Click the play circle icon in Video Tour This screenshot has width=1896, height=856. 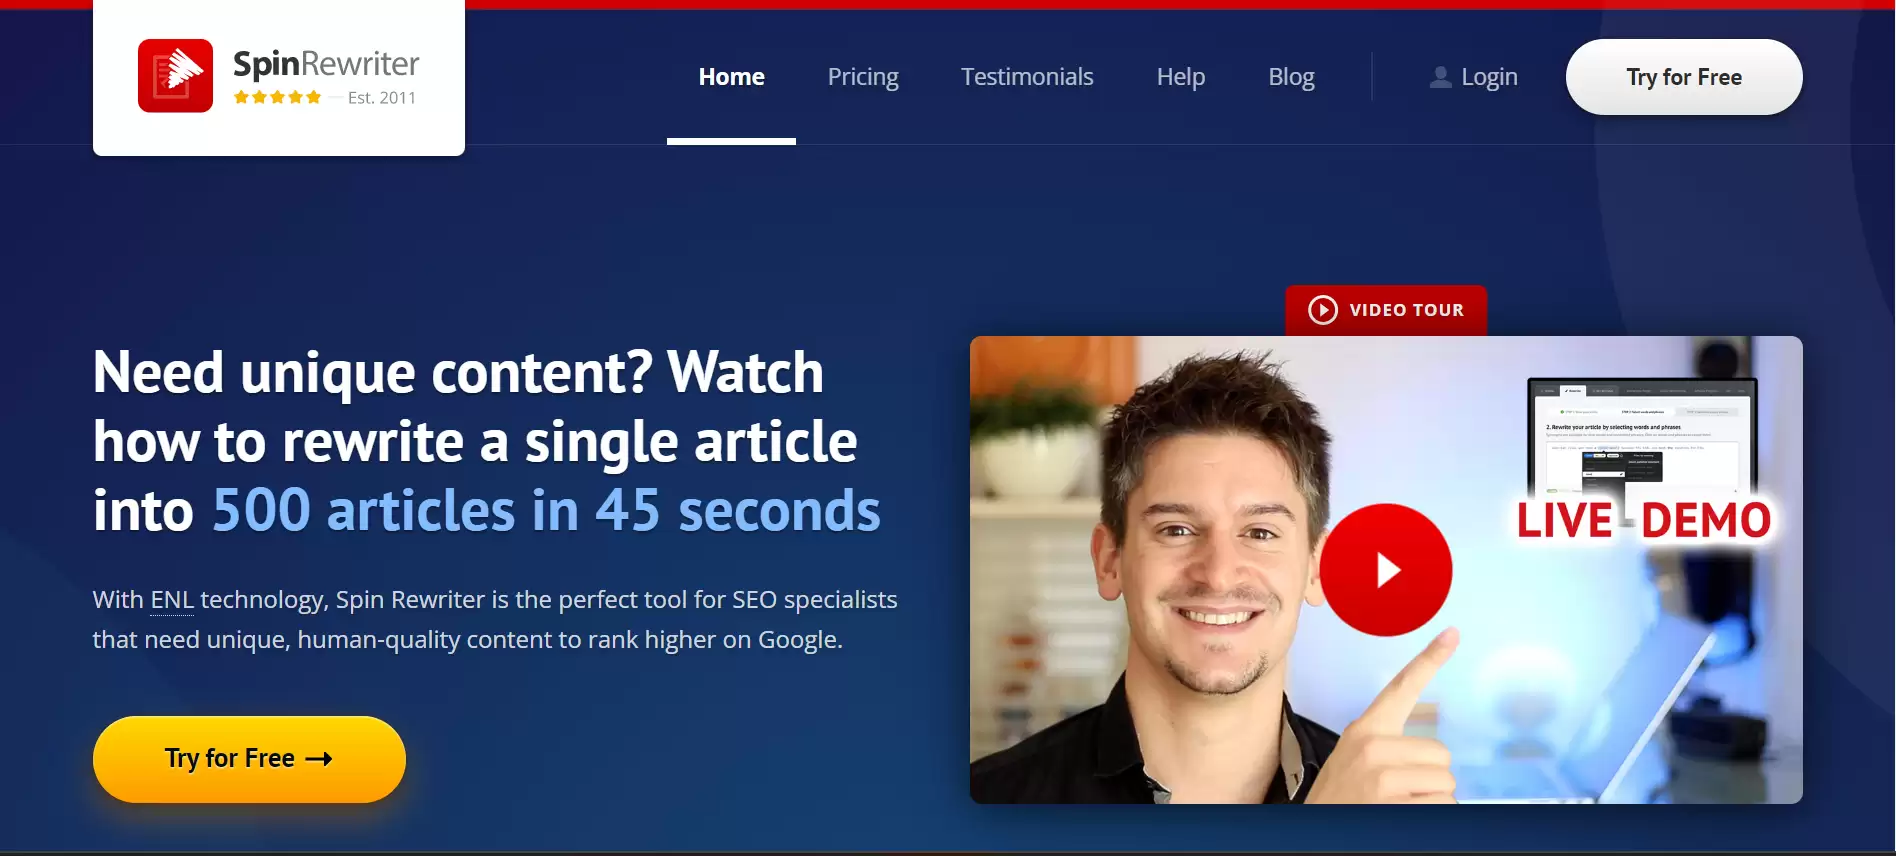coord(1323,310)
